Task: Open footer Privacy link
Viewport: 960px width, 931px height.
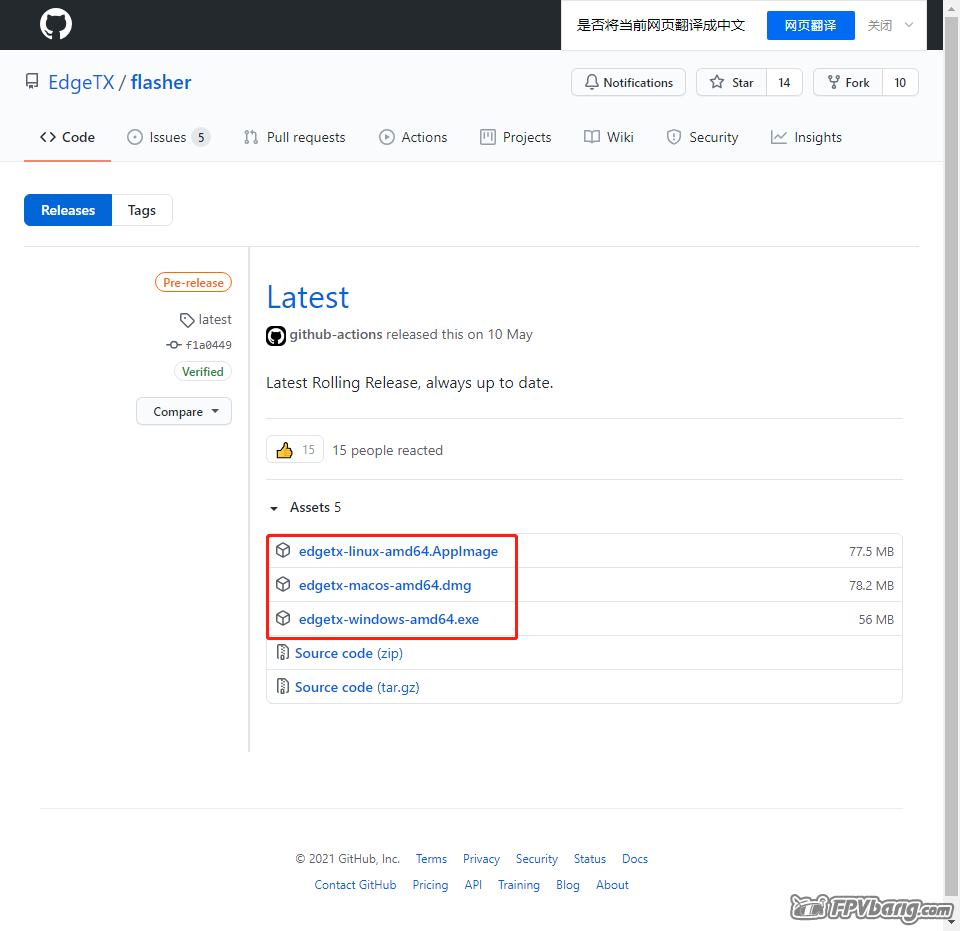Action: tap(481, 859)
